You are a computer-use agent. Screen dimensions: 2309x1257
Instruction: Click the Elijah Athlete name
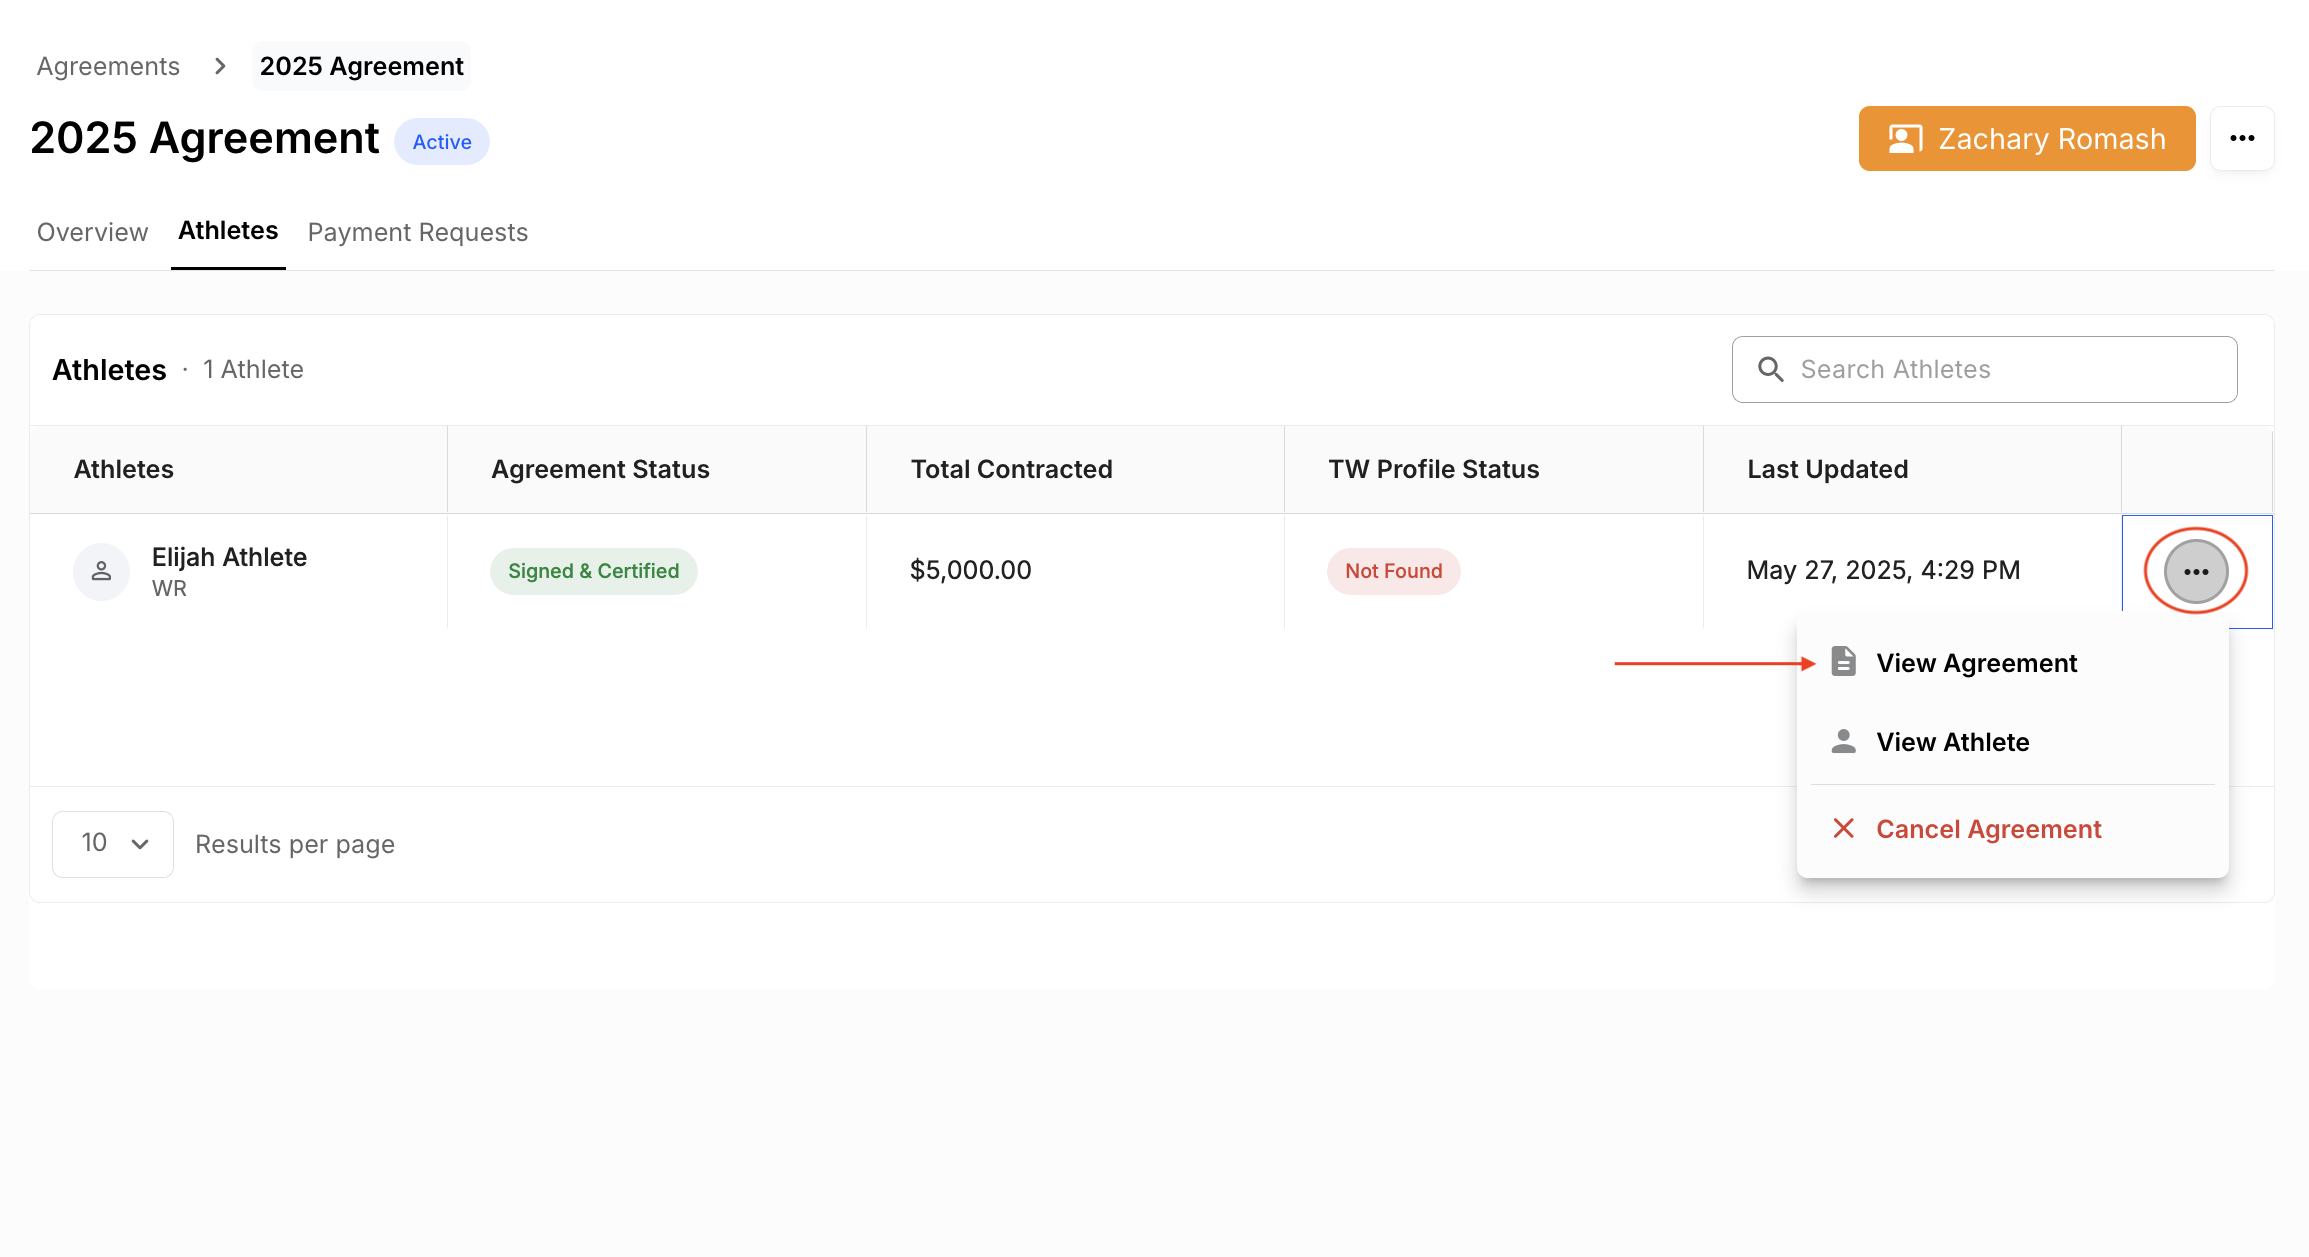pos(229,557)
